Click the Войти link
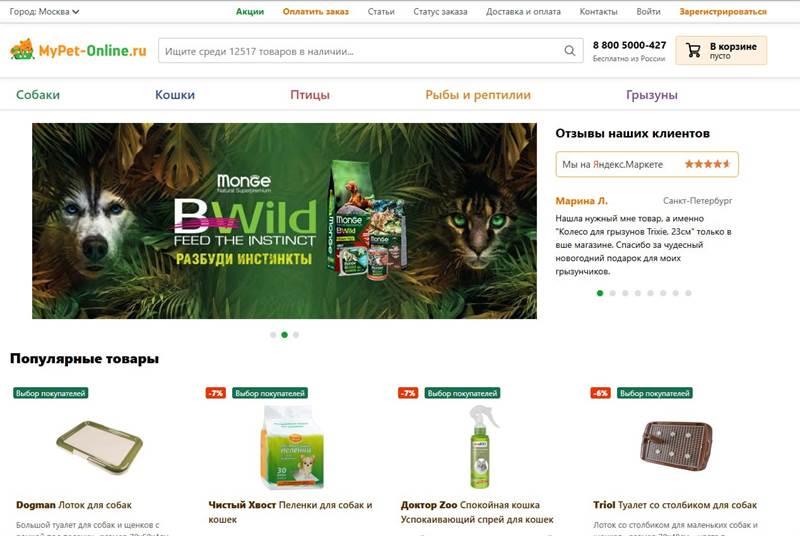This screenshot has height=536, width=800. coord(648,11)
